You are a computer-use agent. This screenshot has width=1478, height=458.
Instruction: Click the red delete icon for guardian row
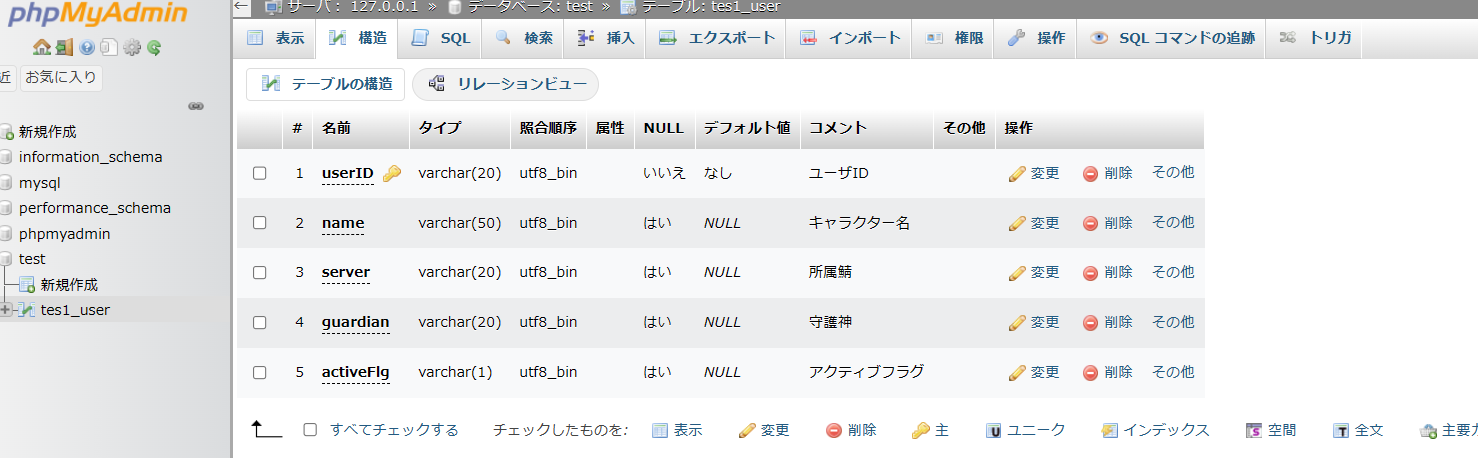click(x=1091, y=322)
